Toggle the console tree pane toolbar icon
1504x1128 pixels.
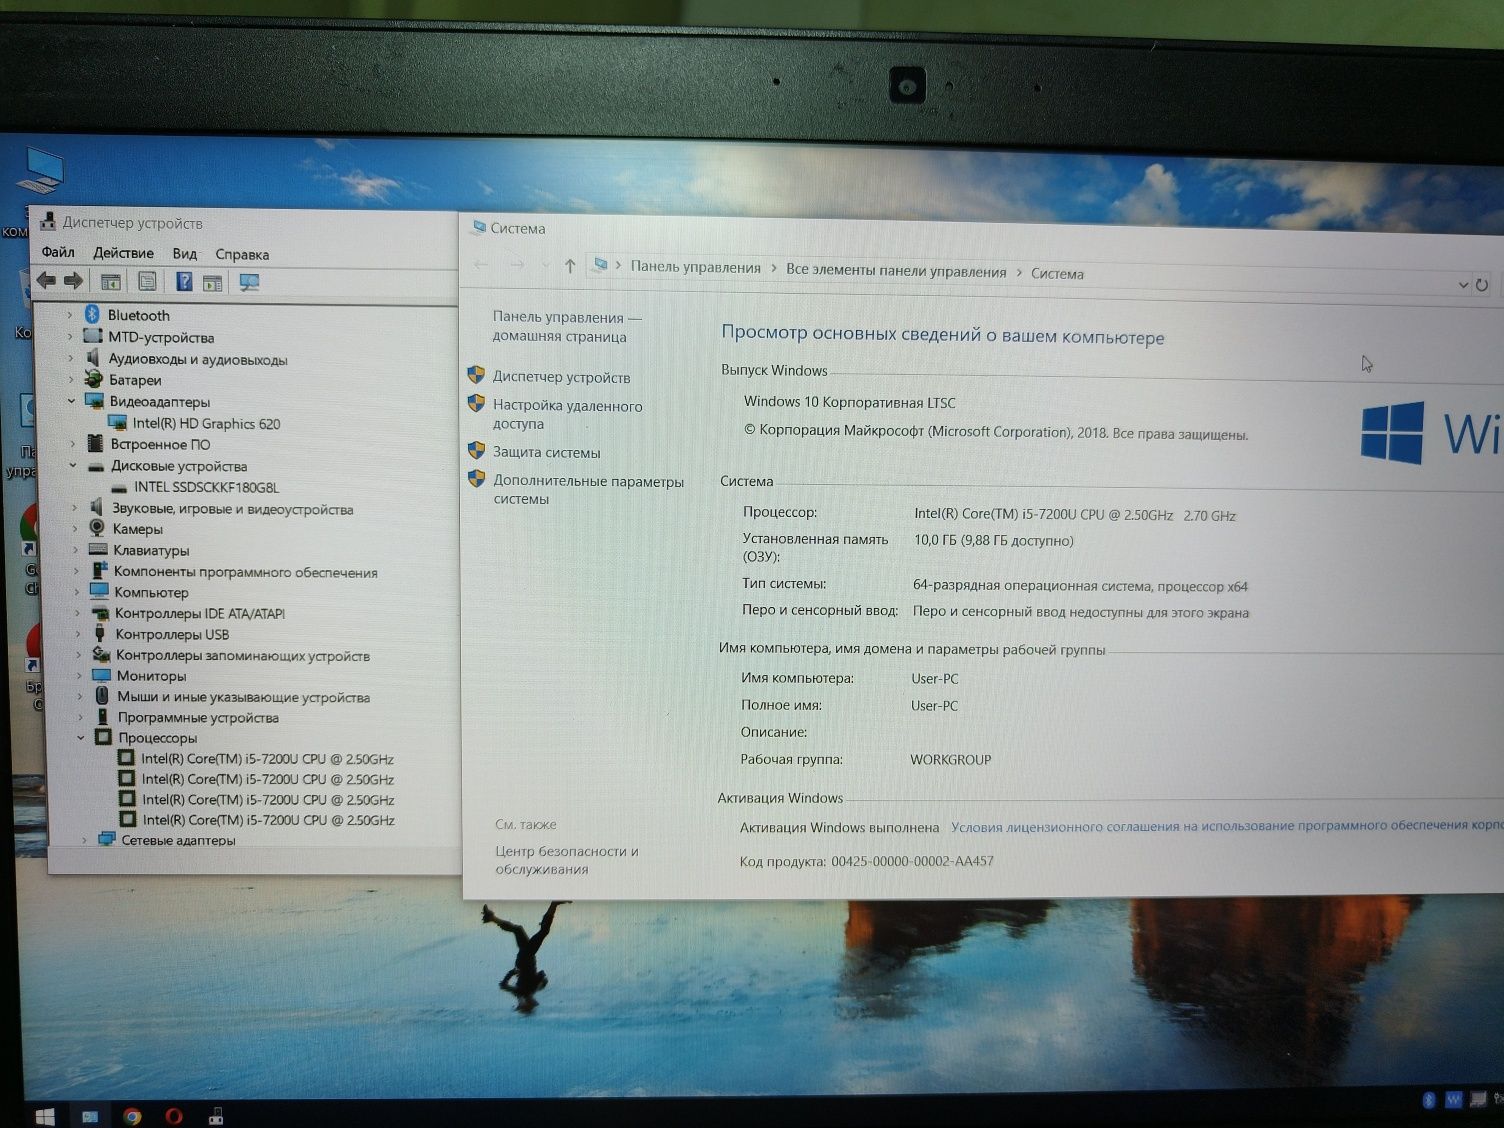(x=111, y=282)
